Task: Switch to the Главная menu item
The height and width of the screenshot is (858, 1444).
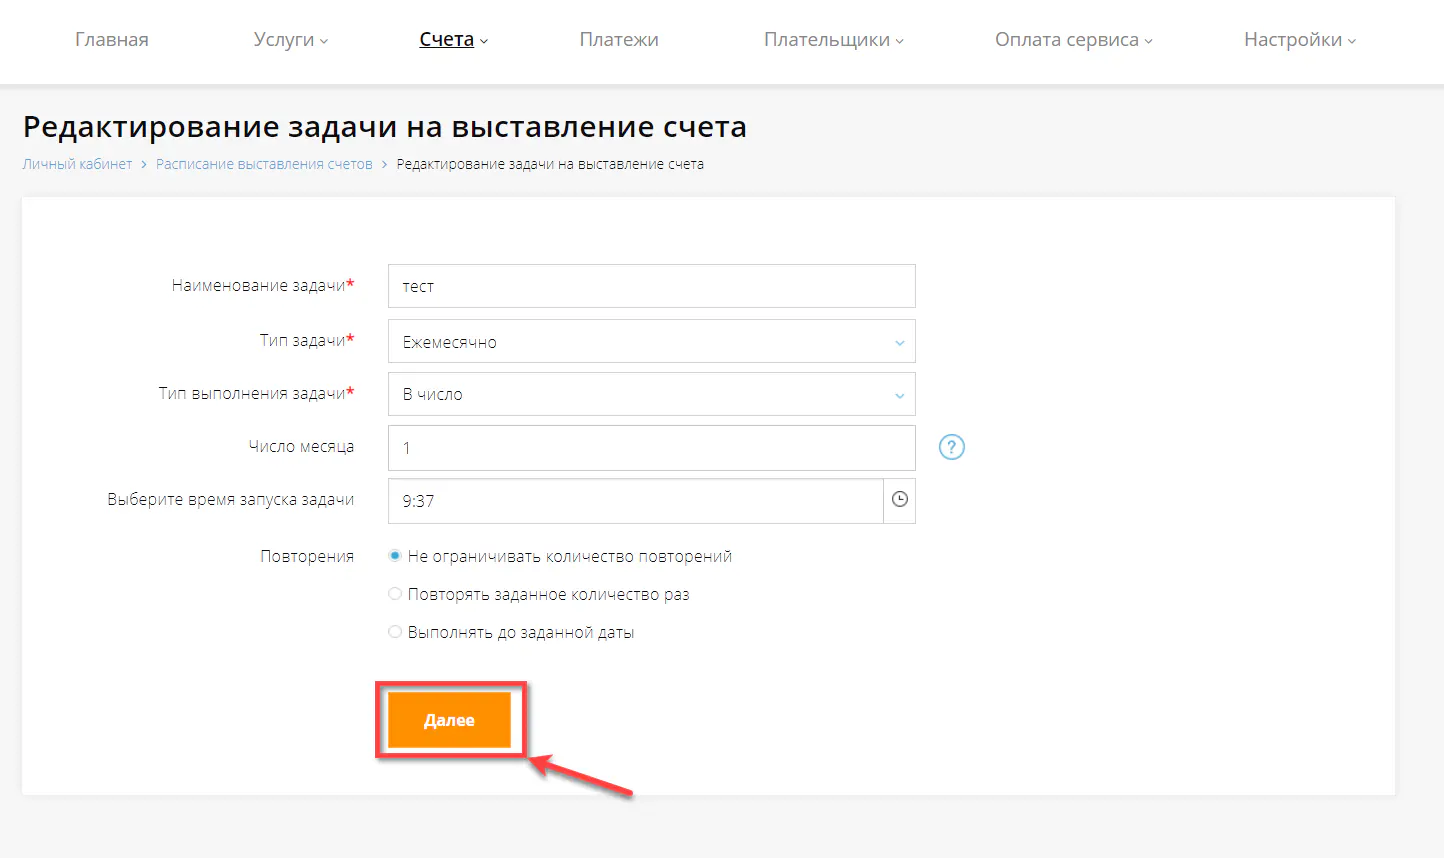Action: [x=111, y=40]
